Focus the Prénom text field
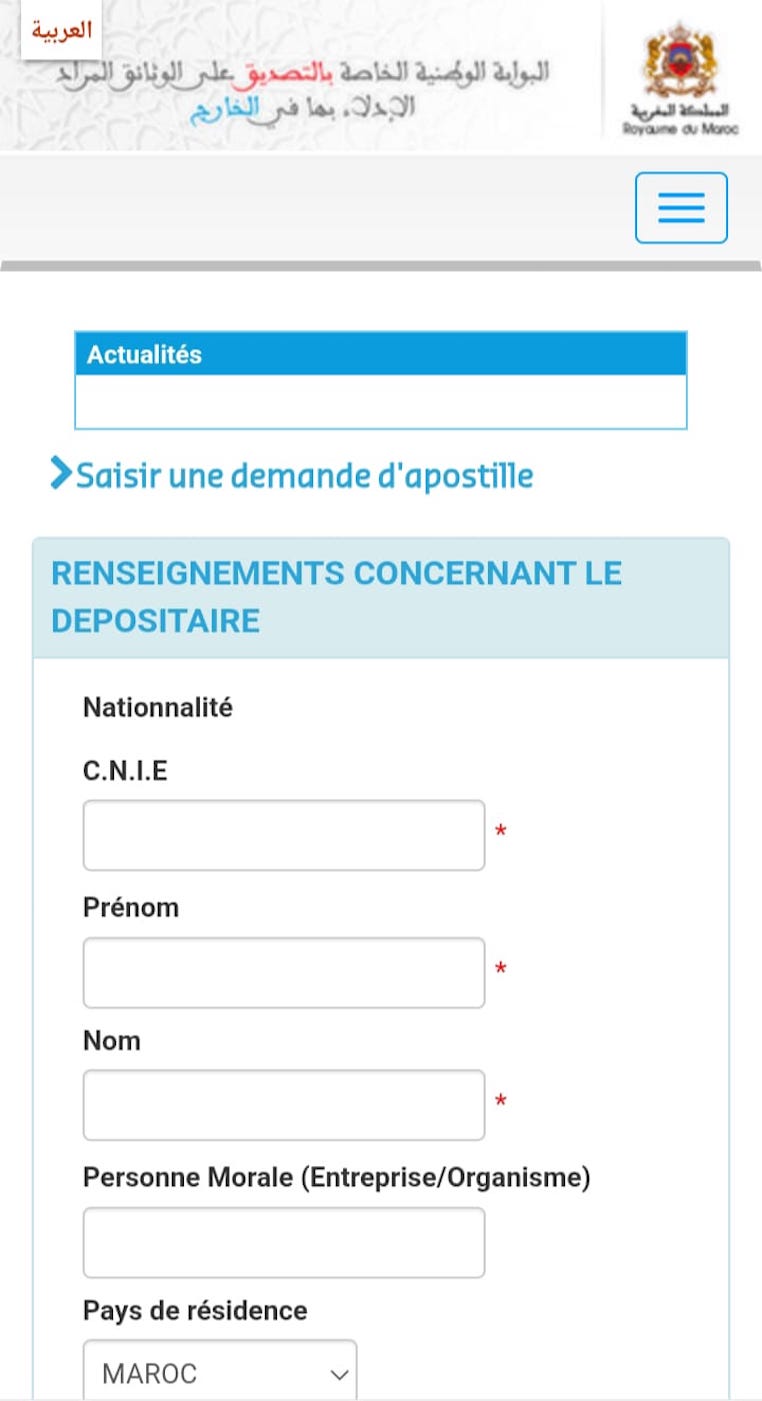 tap(284, 972)
